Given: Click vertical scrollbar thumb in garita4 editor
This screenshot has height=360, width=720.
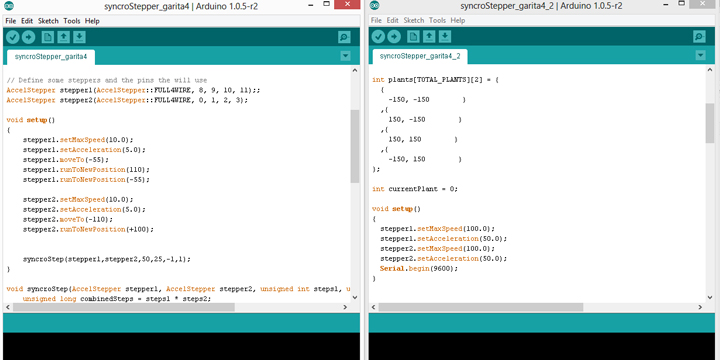Looking at the screenshot, I should pos(355,146).
